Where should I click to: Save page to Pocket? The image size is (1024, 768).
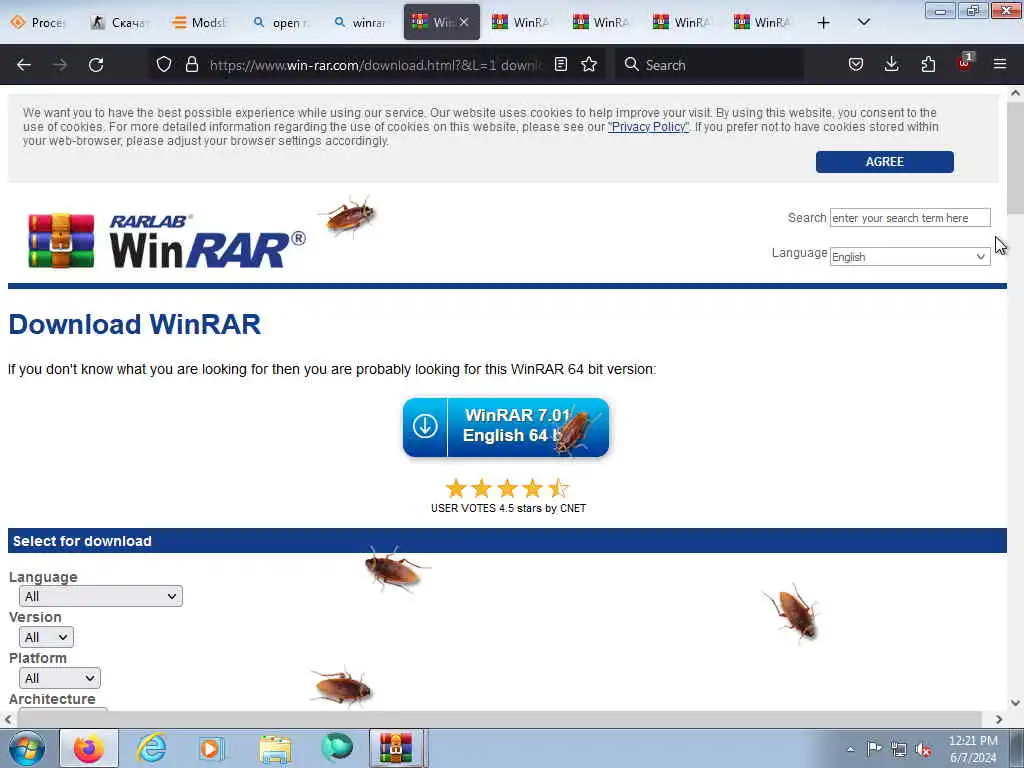coord(856,64)
